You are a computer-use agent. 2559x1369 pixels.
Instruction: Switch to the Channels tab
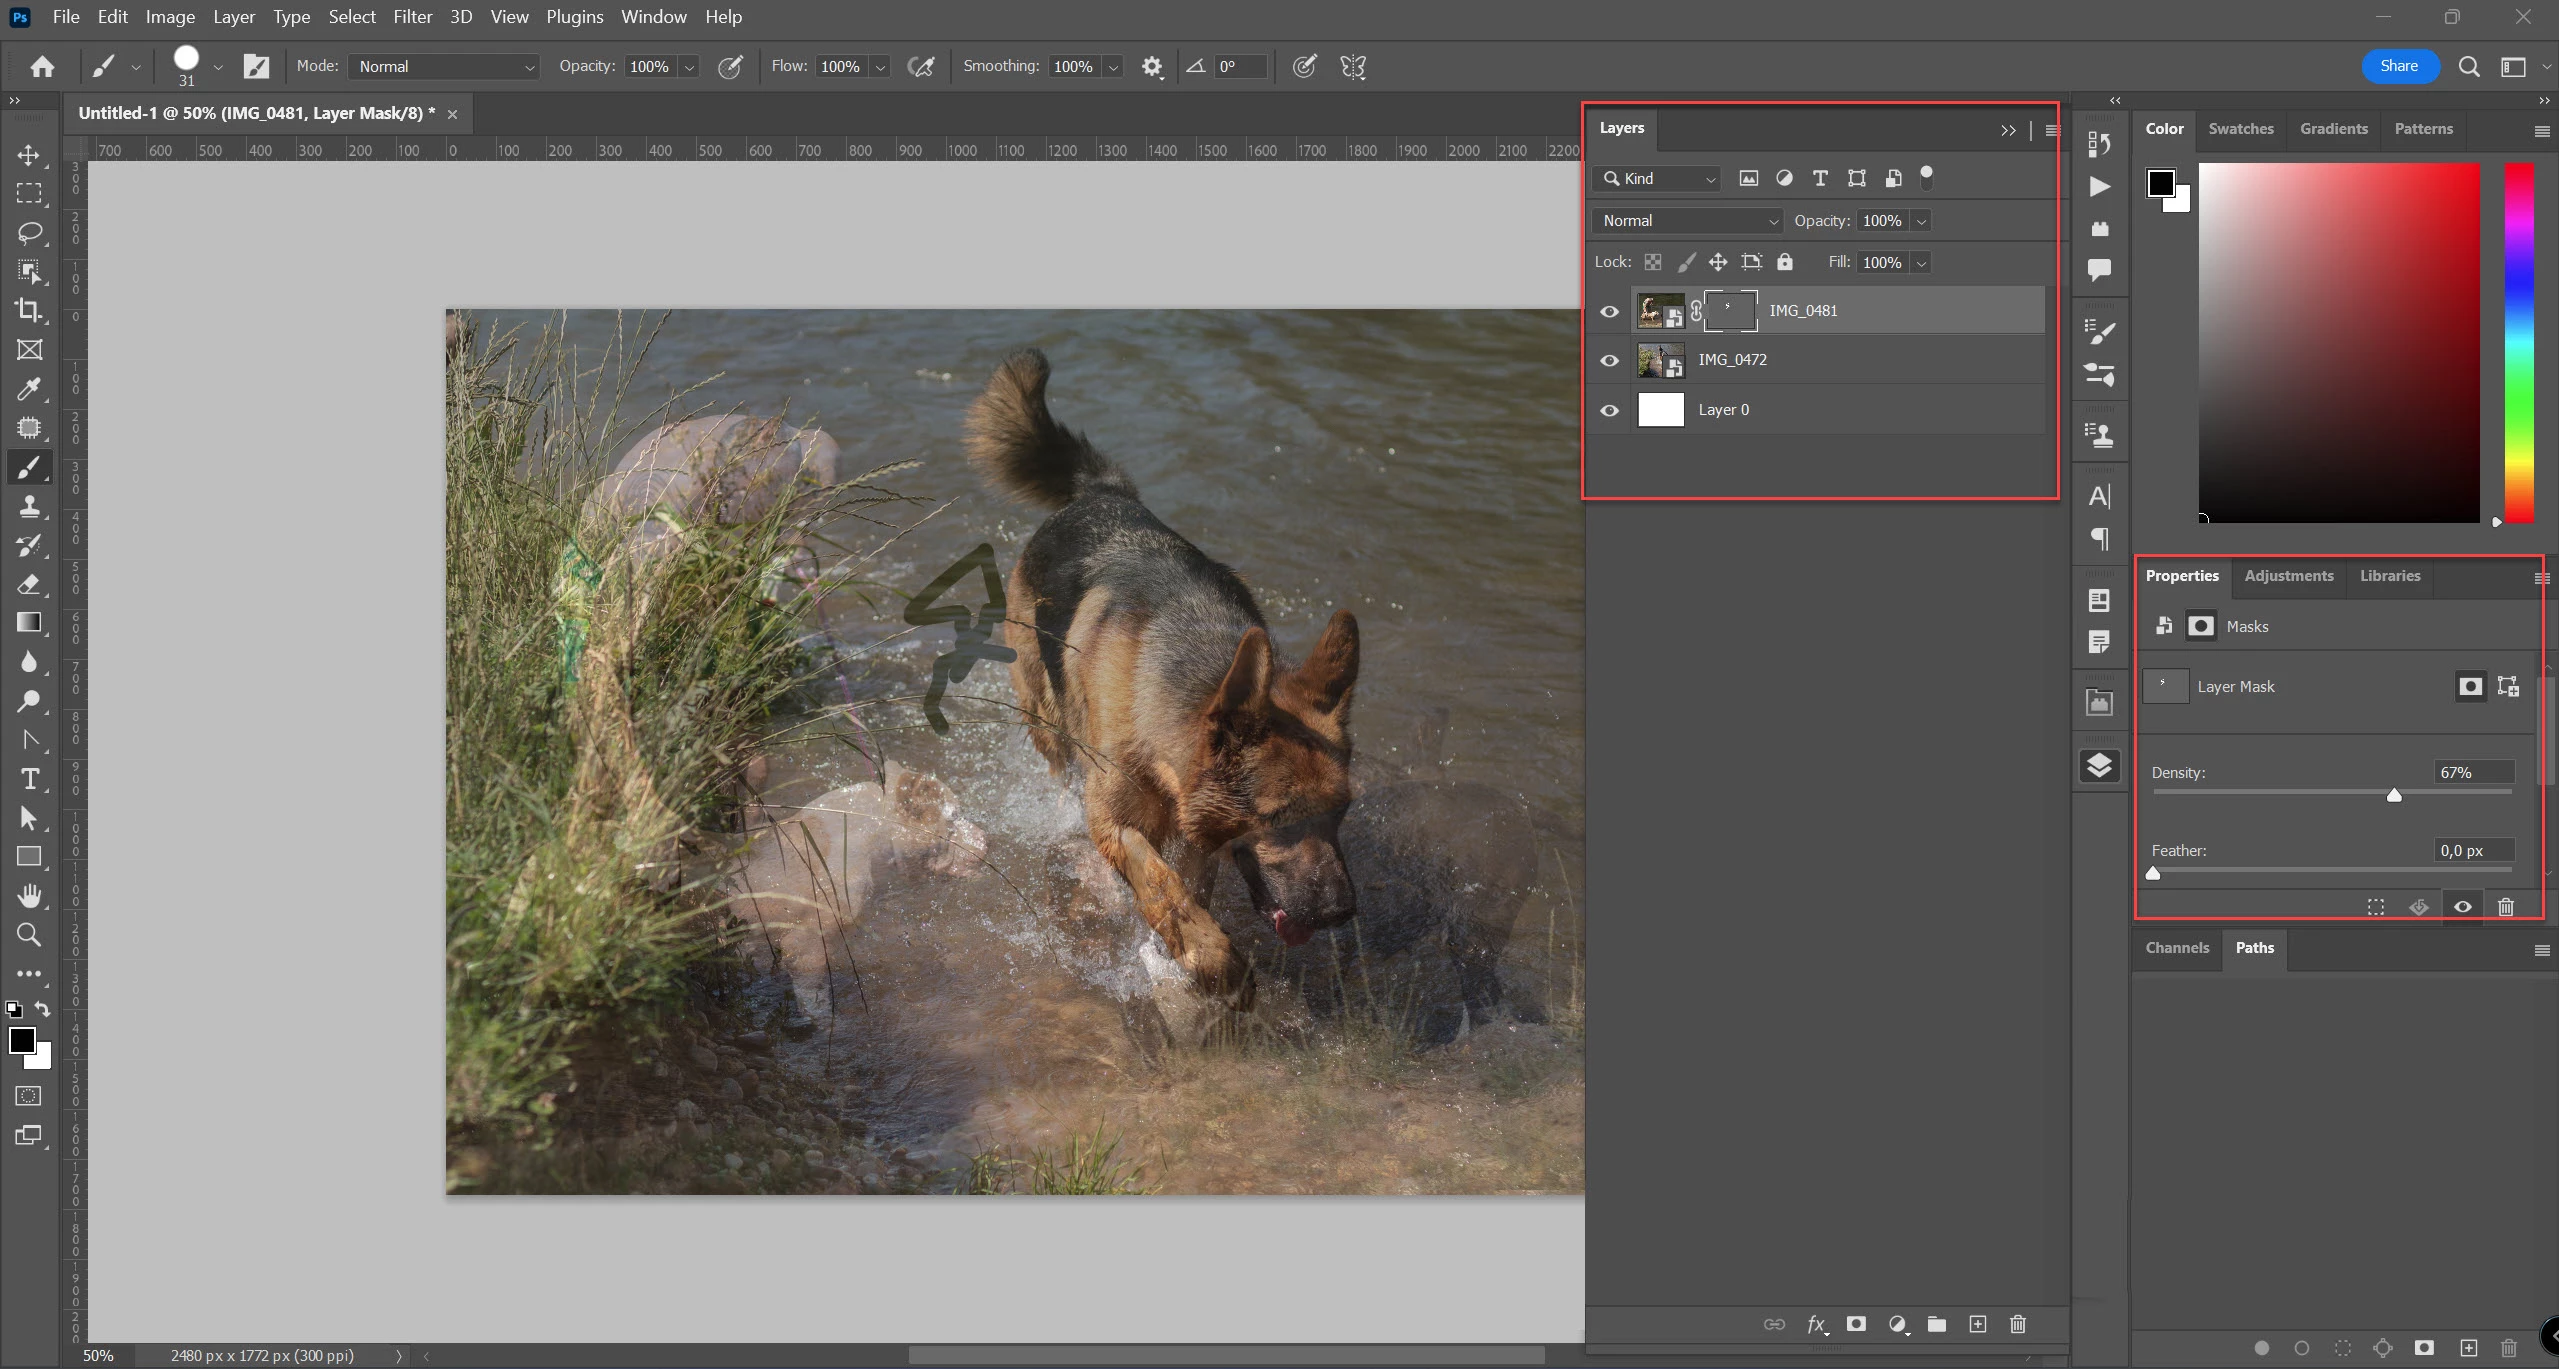2176,948
